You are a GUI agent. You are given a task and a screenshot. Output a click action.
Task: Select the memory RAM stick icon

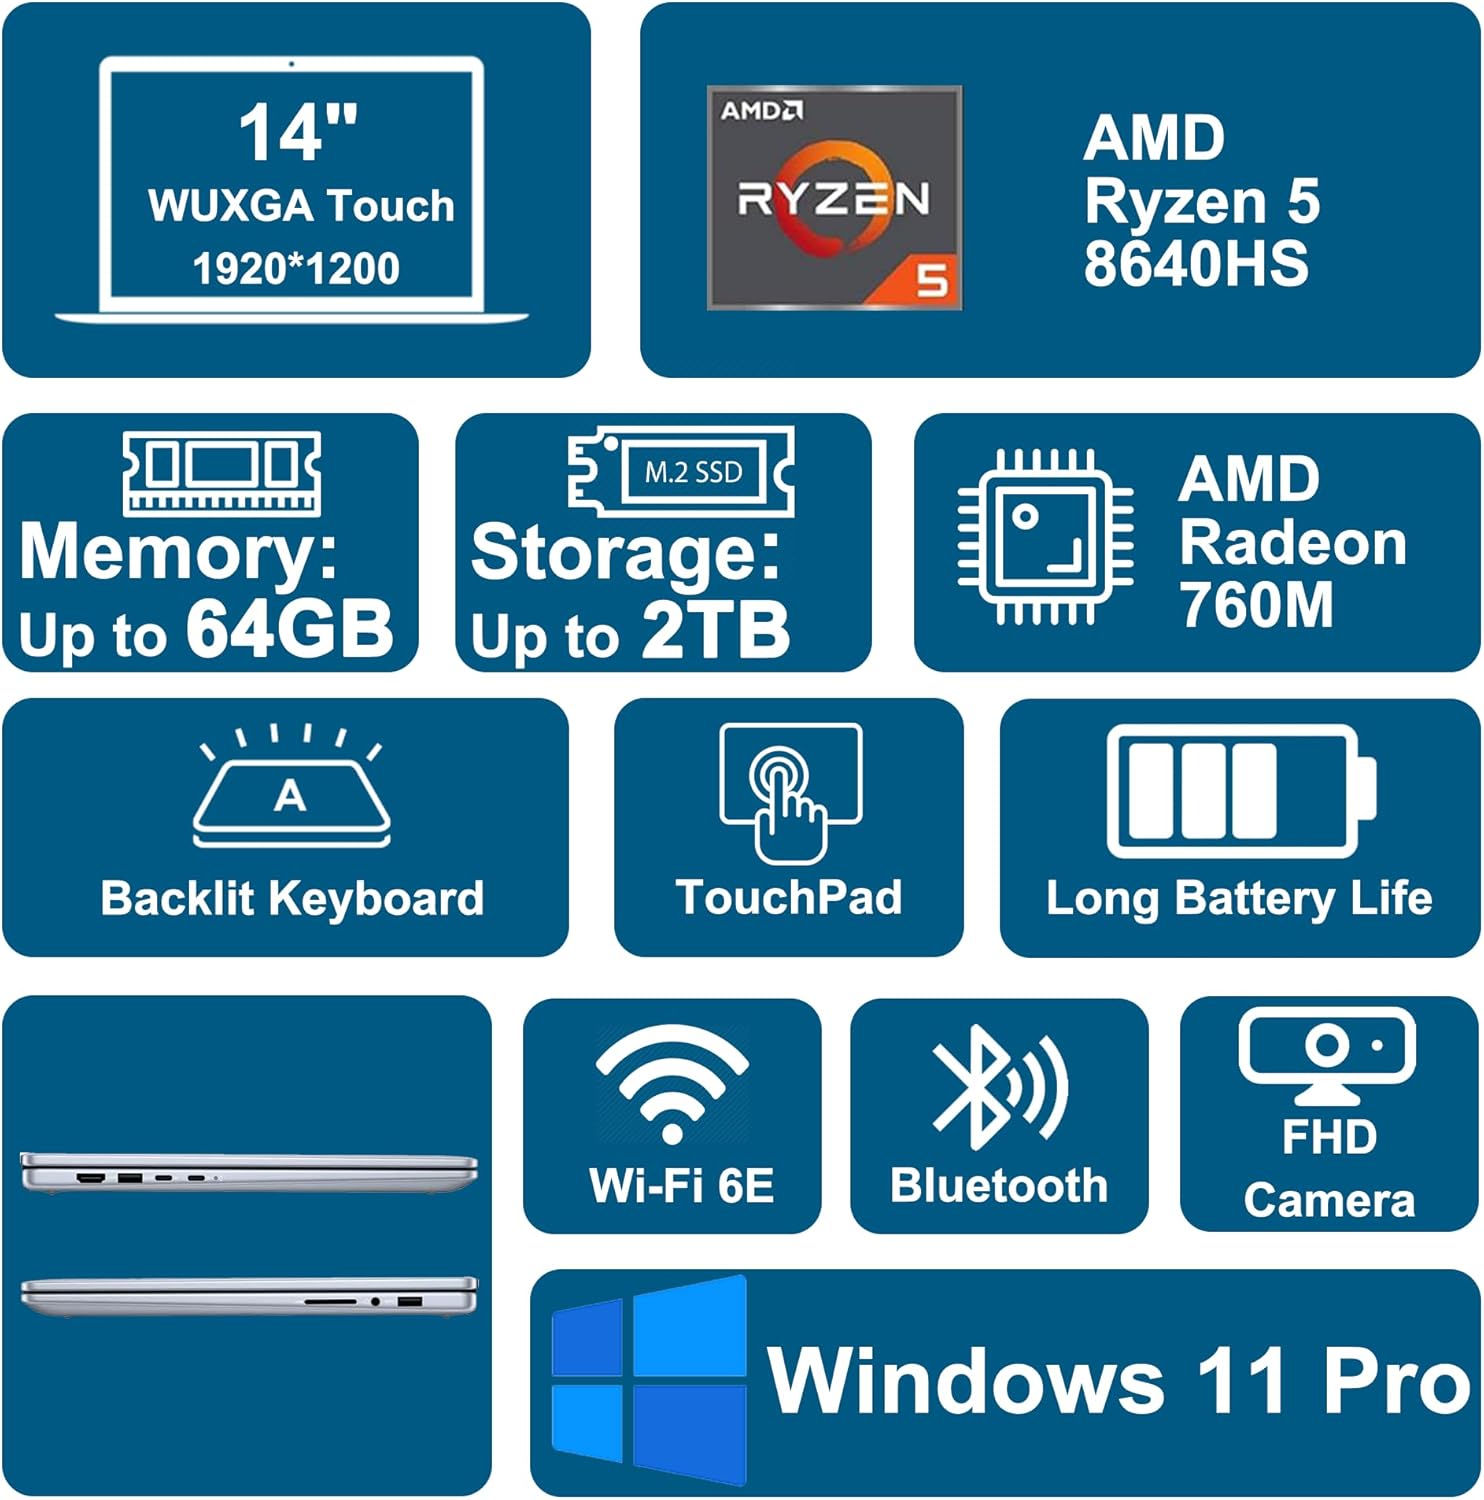221,473
